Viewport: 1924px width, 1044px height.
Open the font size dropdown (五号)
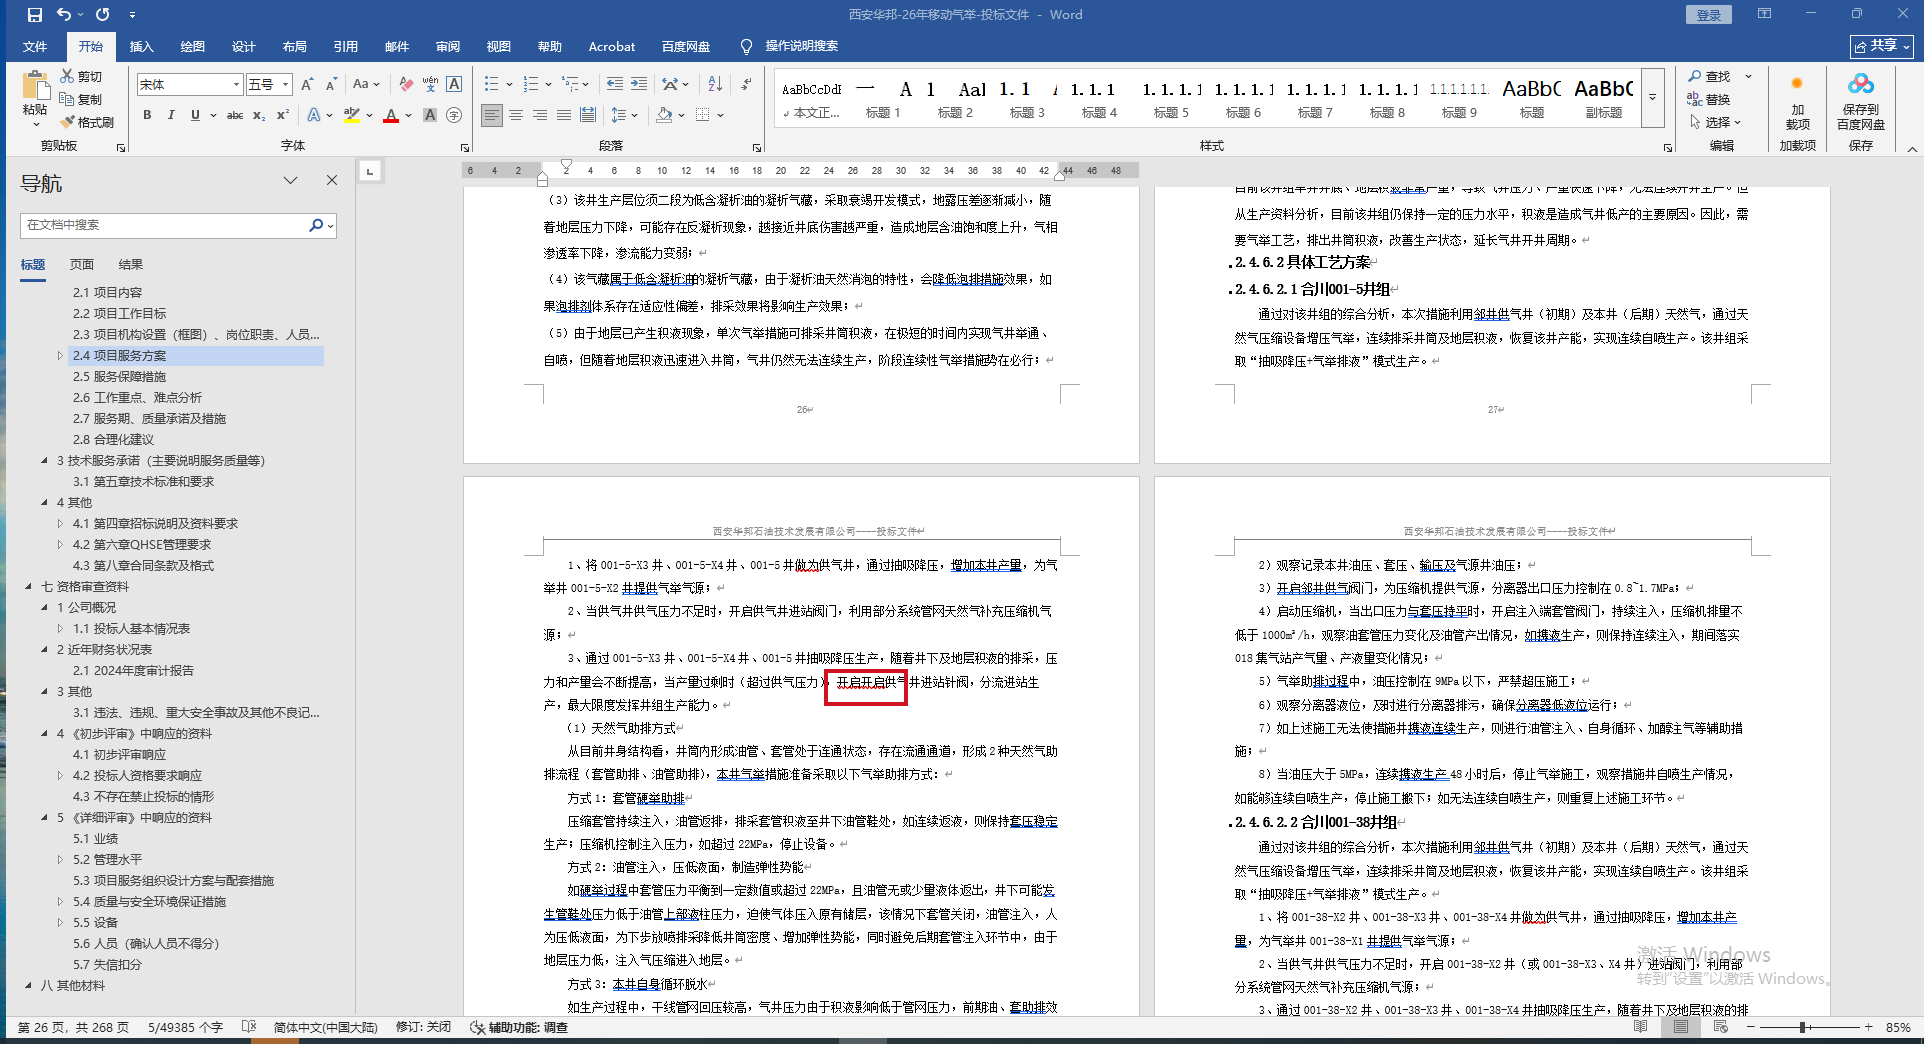285,85
